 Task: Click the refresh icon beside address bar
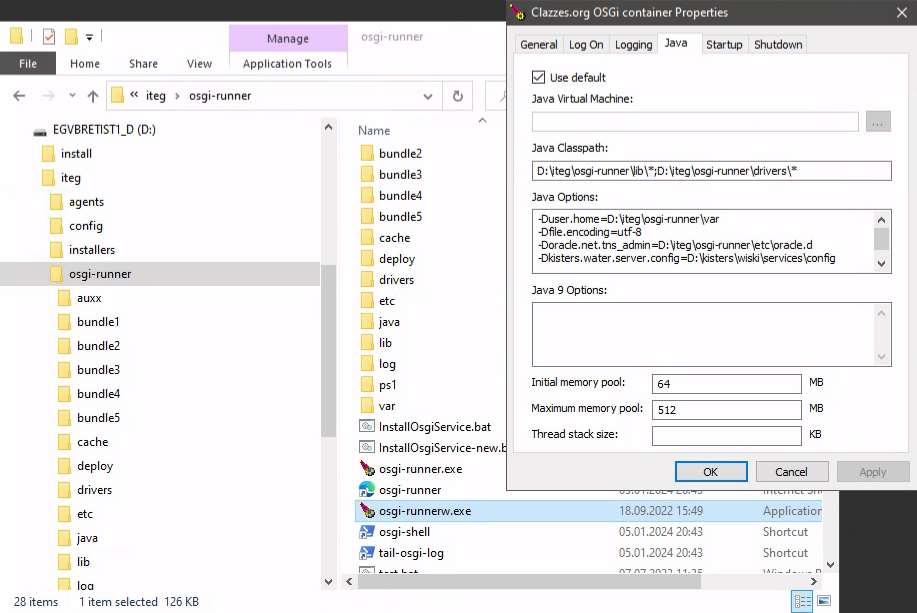[457, 96]
